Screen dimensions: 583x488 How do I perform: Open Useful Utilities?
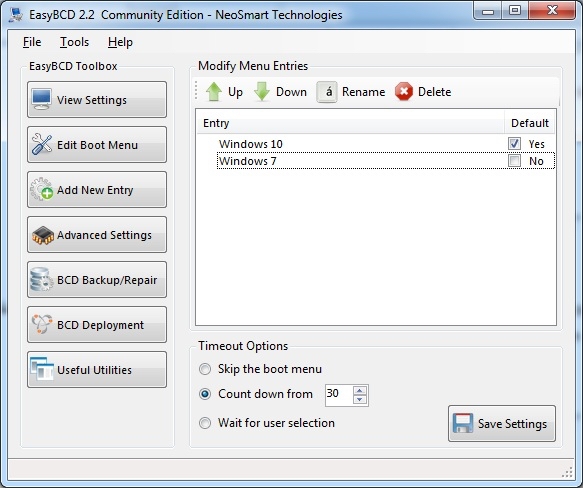pyautogui.click(x=97, y=370)
